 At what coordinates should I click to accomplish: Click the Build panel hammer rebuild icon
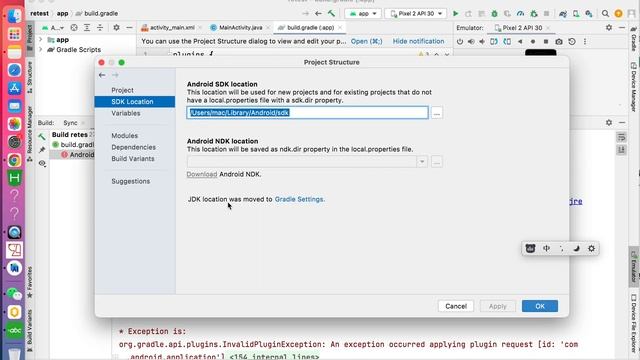(42, 137)
